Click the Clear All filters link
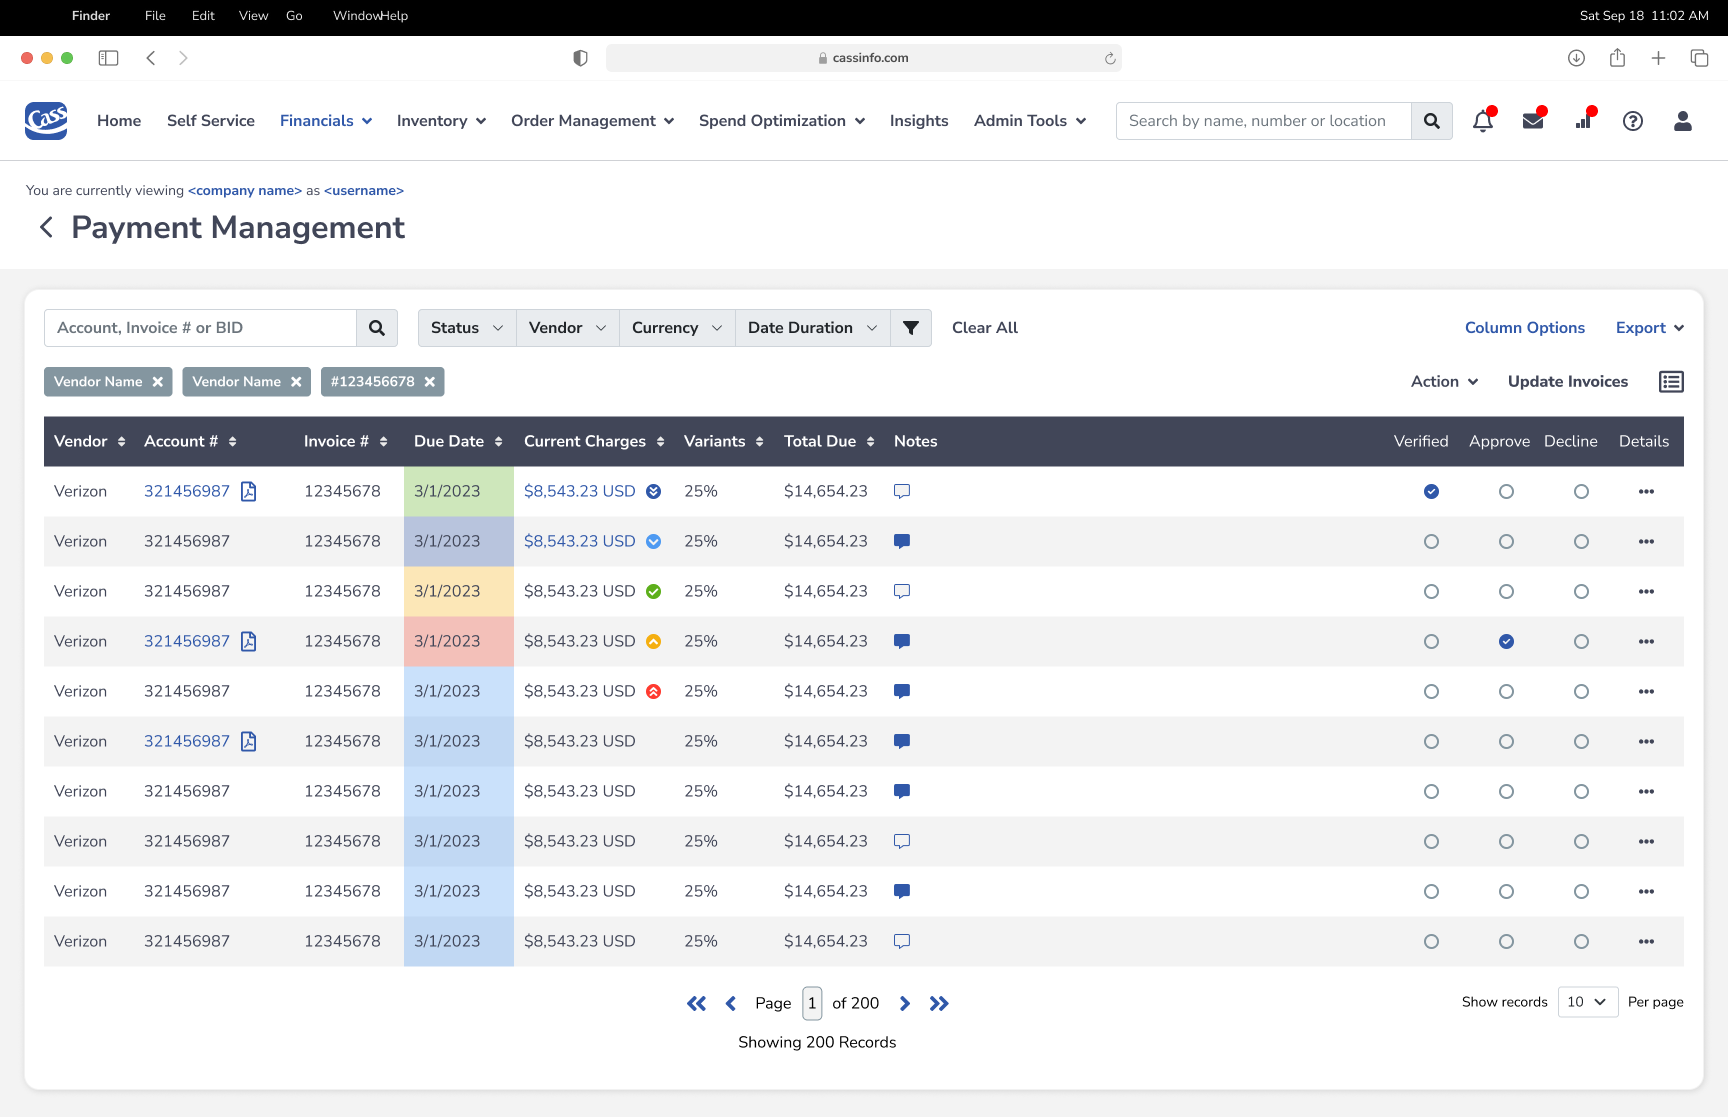The width and height of the screenshot is (1728, 1117). pos(984,328)
